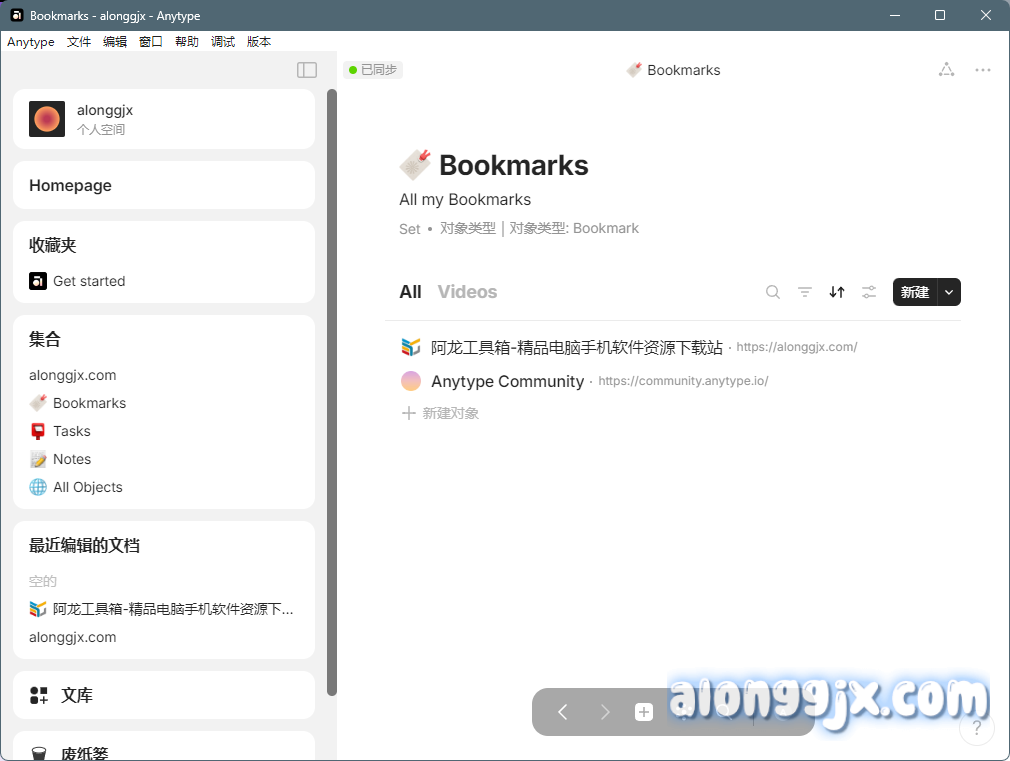Click the plus icon in bottom navigation bar
Screen dimensions: 1010x761
pyautogui.click(x=644, y=712)
